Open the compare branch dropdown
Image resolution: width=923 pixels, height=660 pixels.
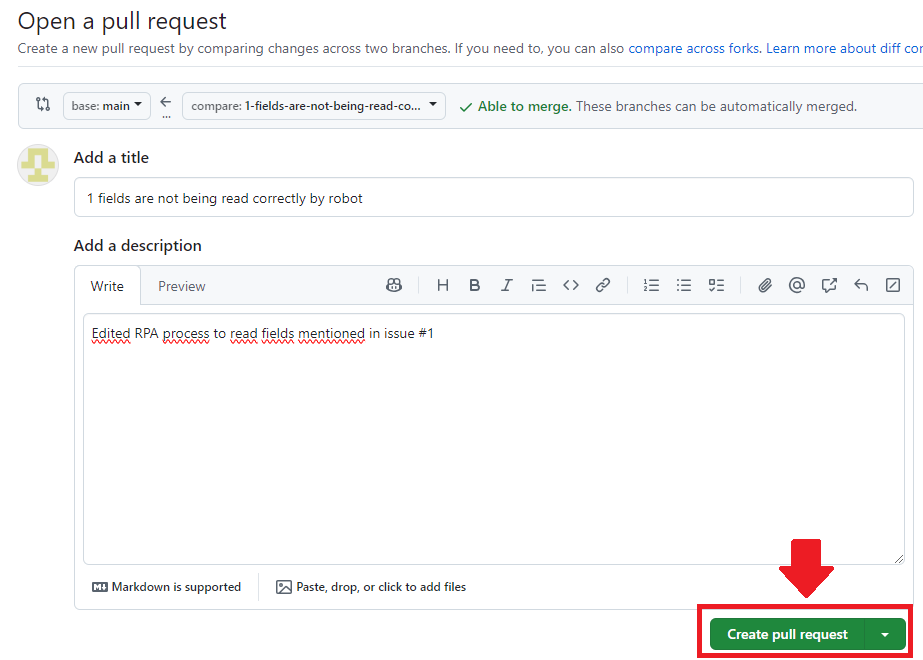314,105
